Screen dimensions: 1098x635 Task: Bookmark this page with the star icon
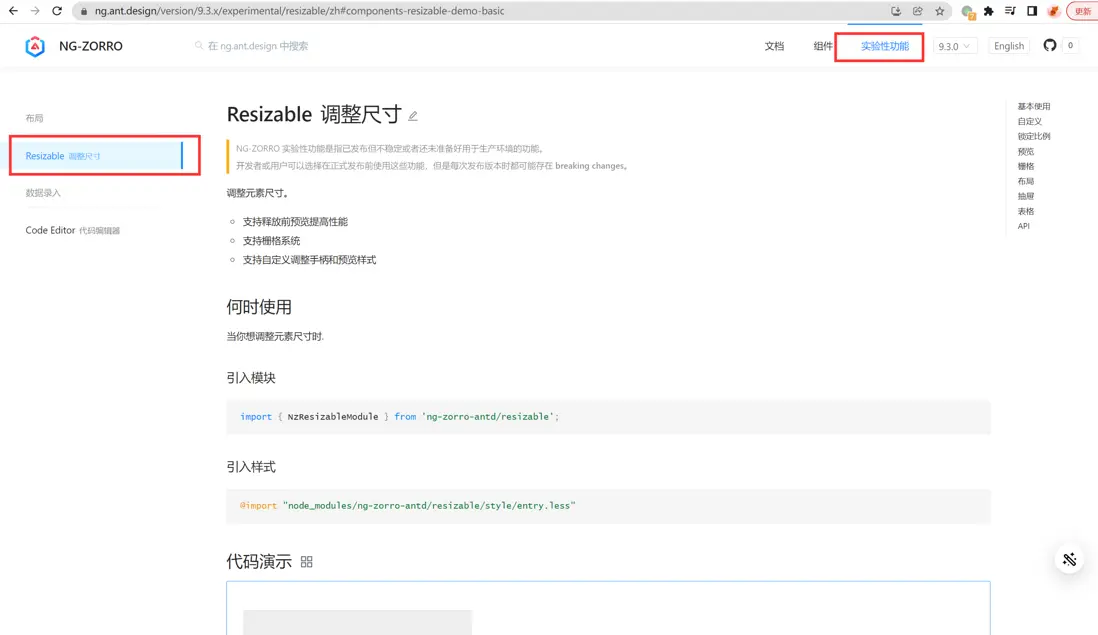[940, 11]
